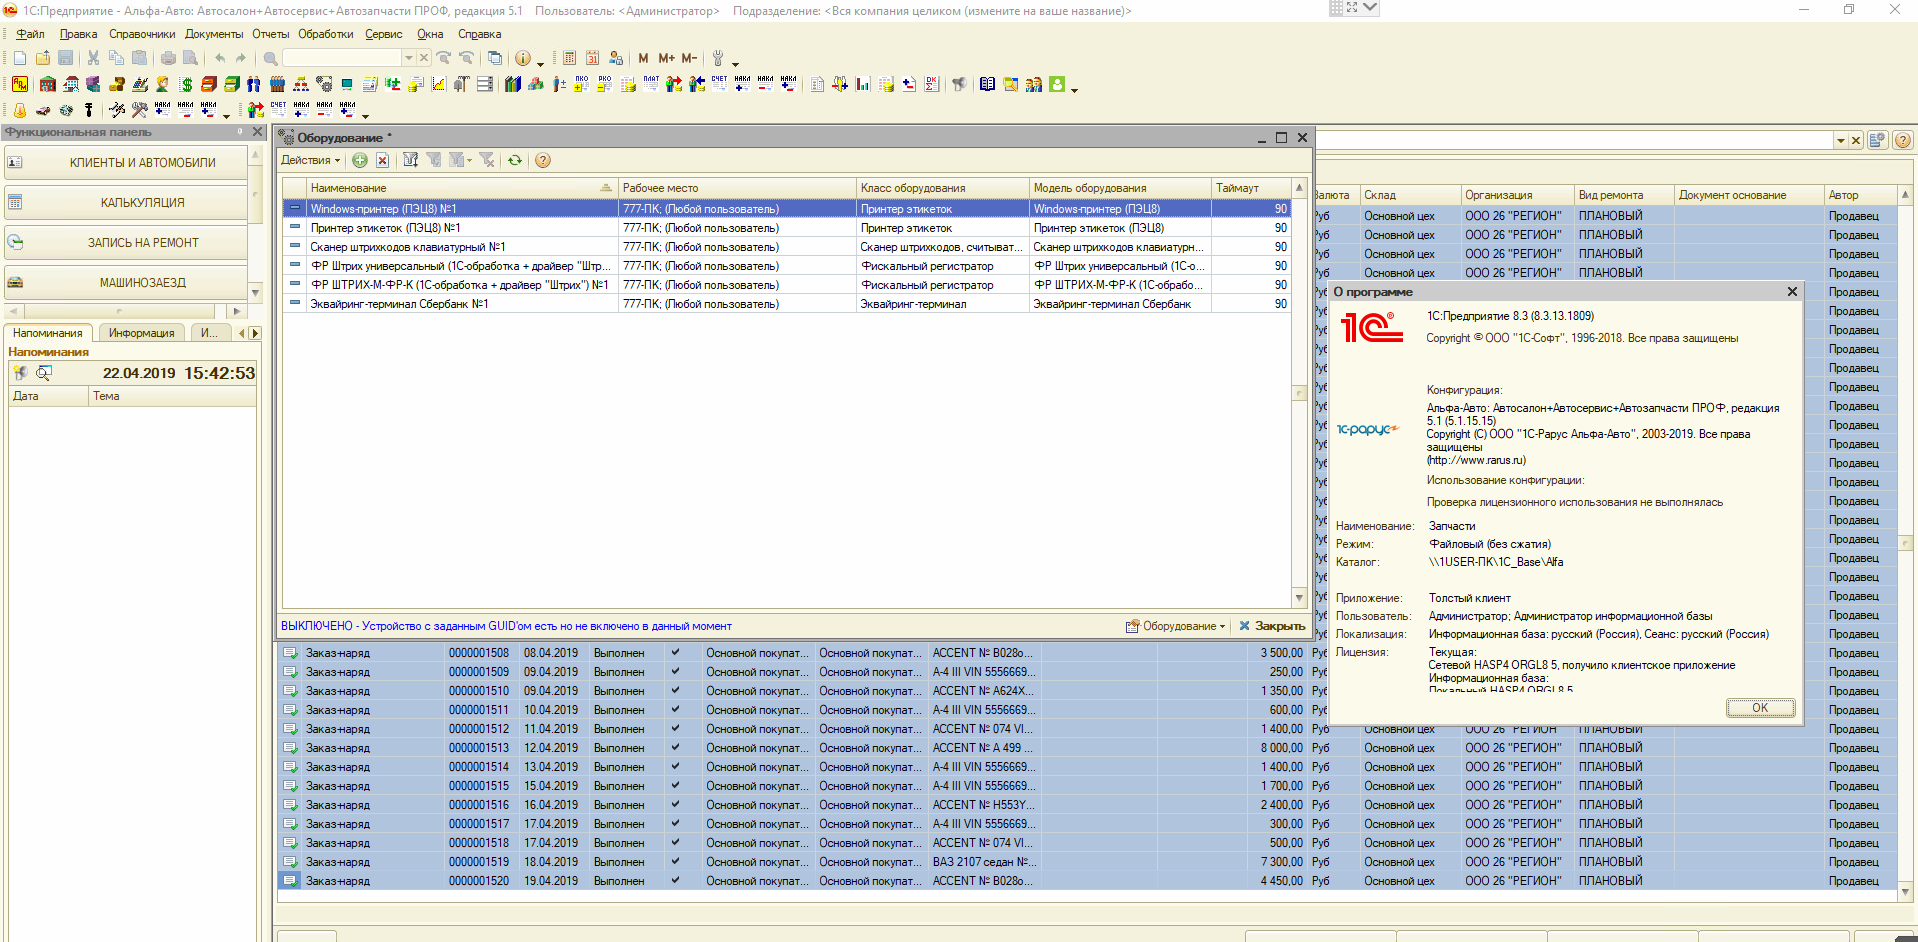
Task: Open the Сервис menu
Action: coord(383,34)
